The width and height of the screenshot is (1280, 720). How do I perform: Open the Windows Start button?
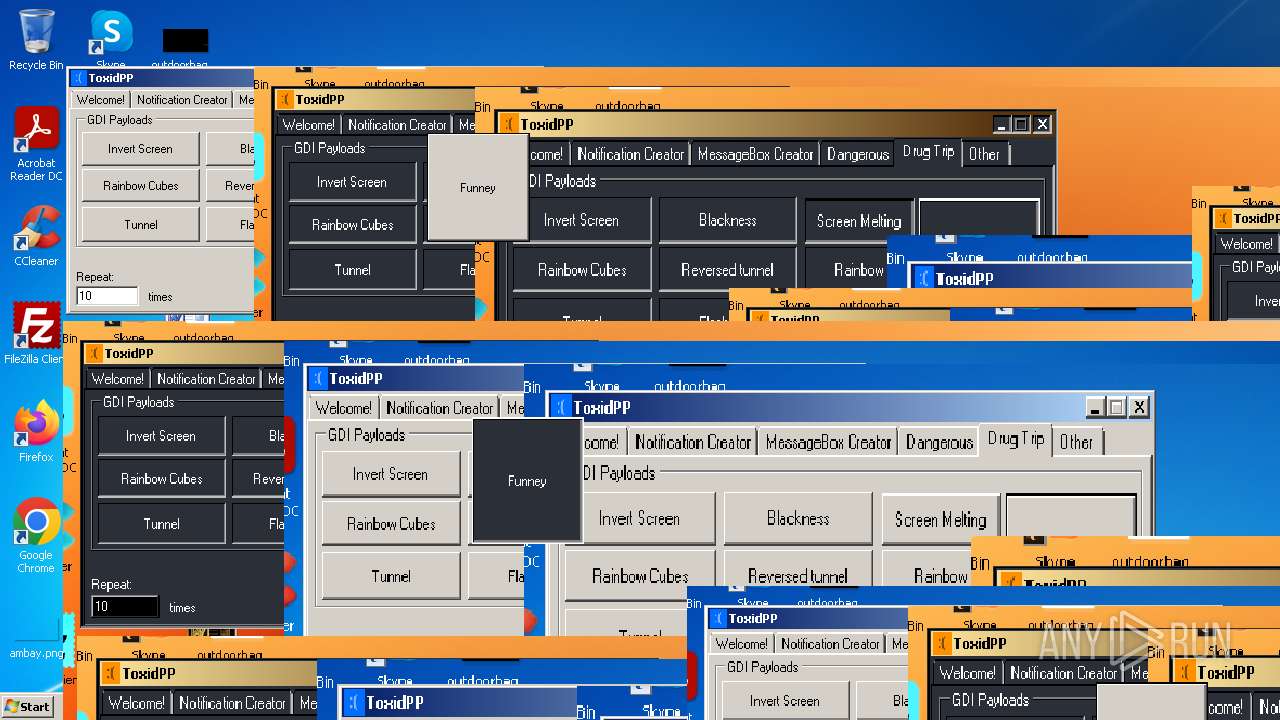pos(27,706)
